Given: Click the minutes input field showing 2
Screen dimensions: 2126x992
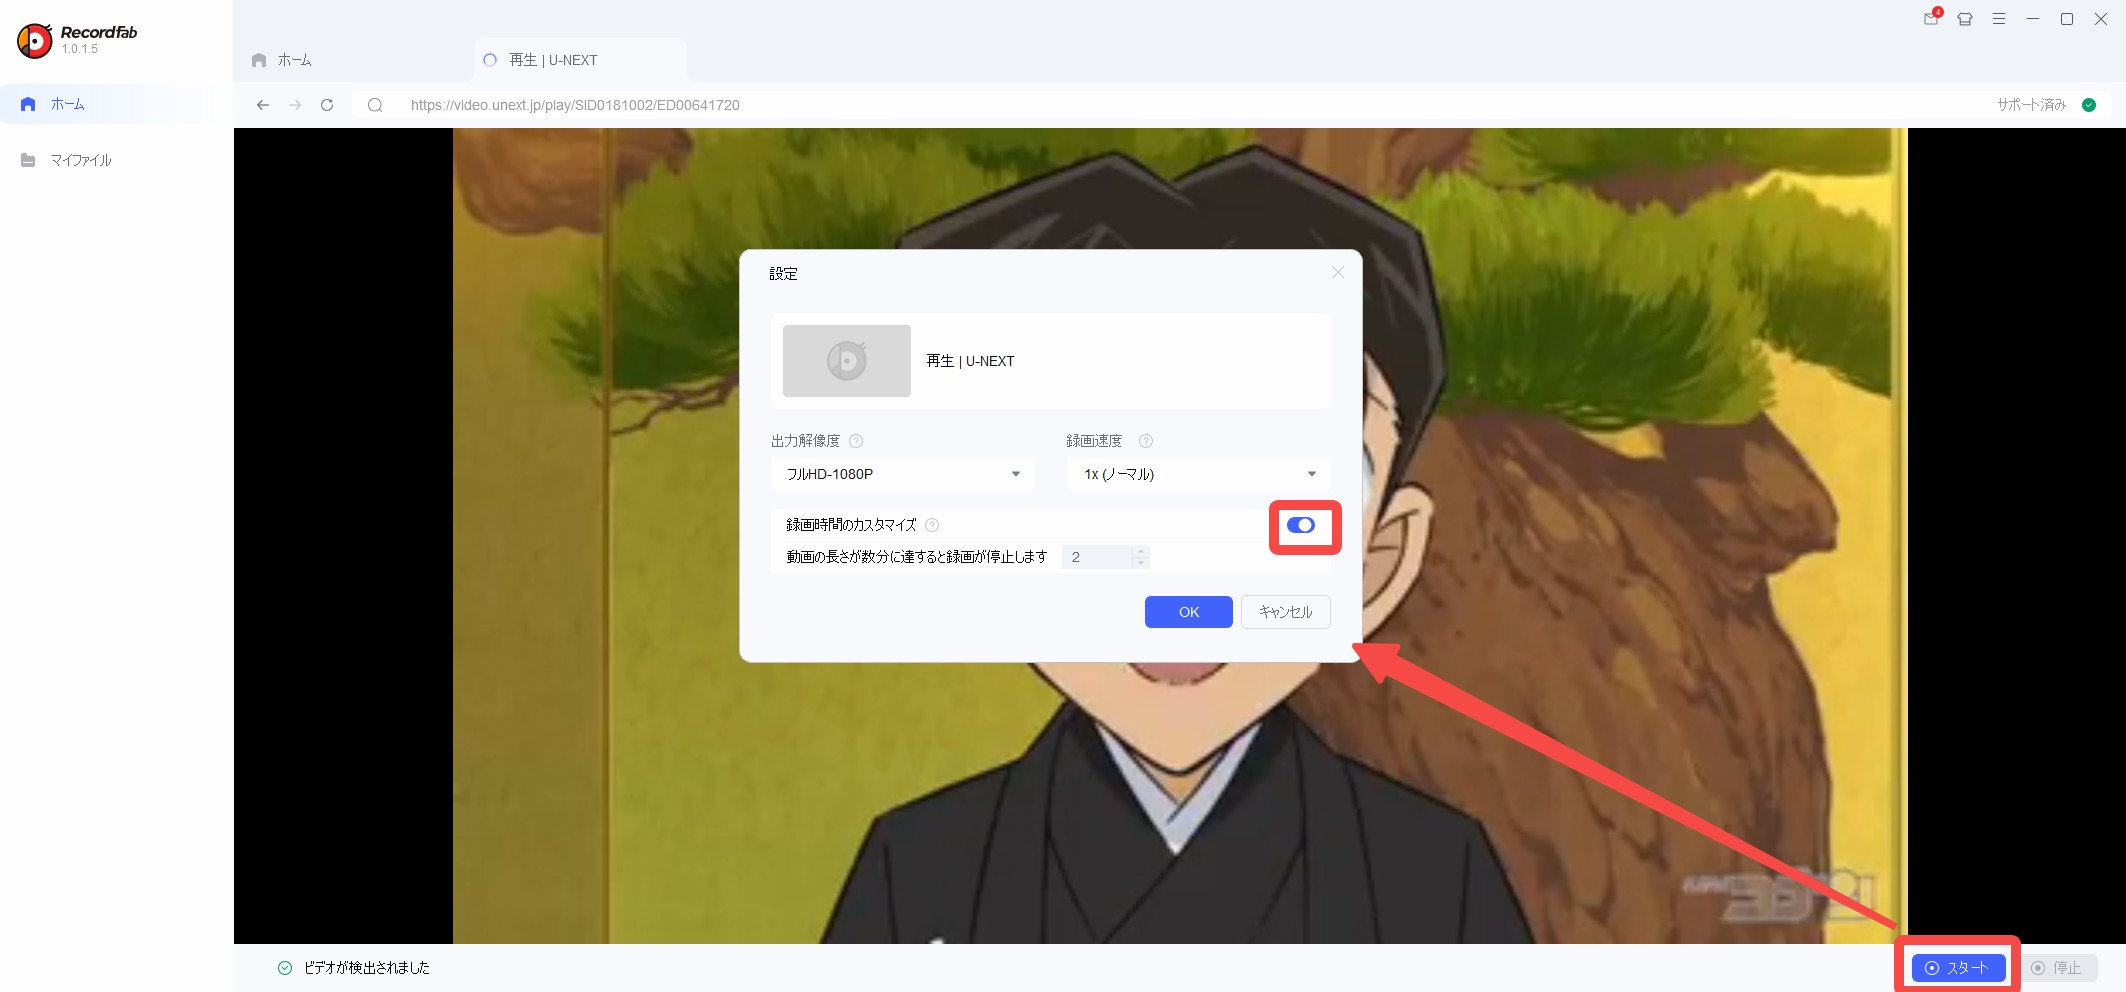Looking at the screenshot, I should (x=1098, y=557).
